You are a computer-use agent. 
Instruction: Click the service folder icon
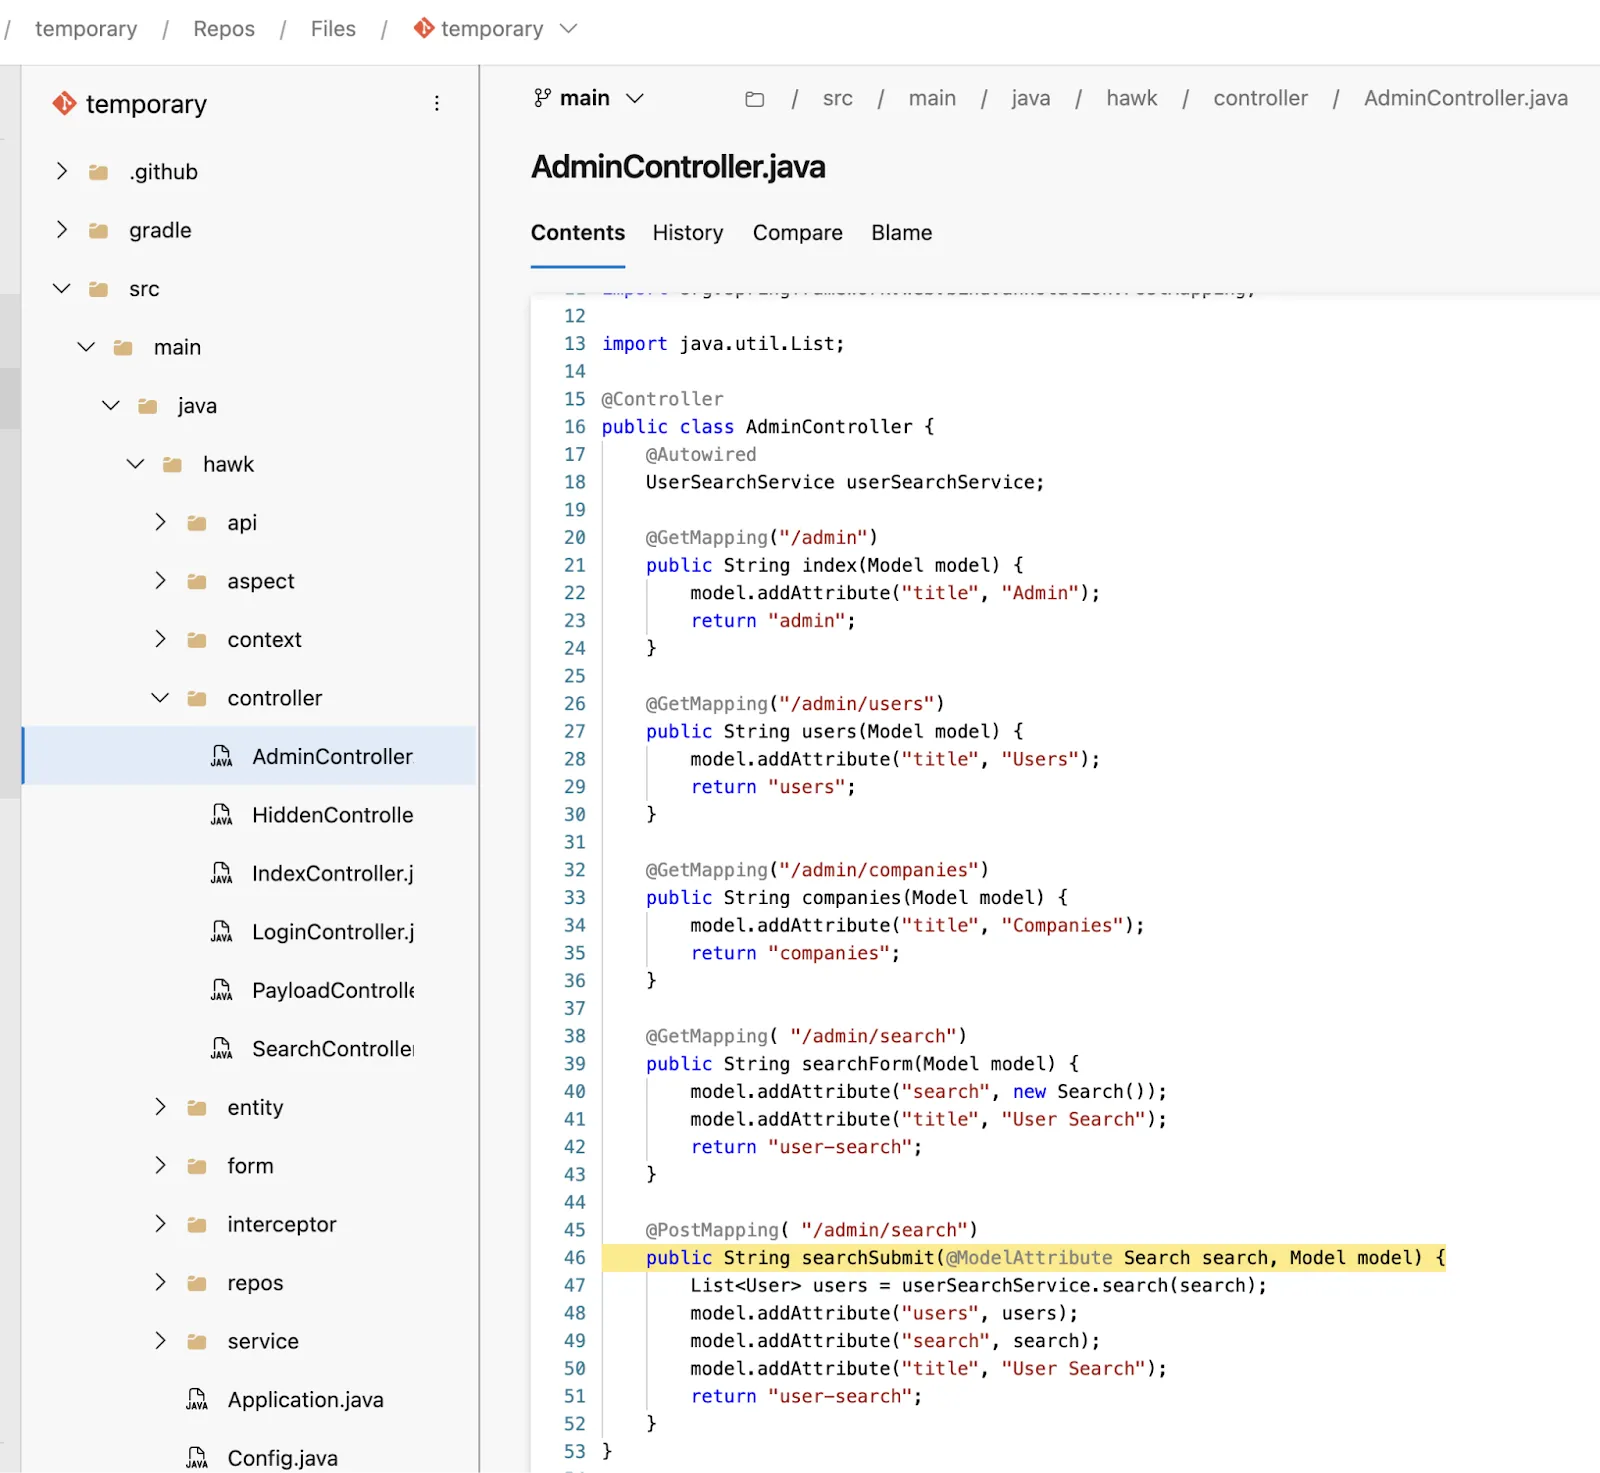coord(197,1342)
